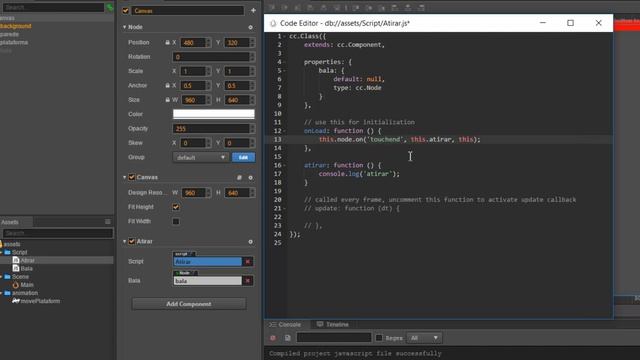Click the Script property Atirar field
Screen dimensions: 640x360
(x=207, y=262)
